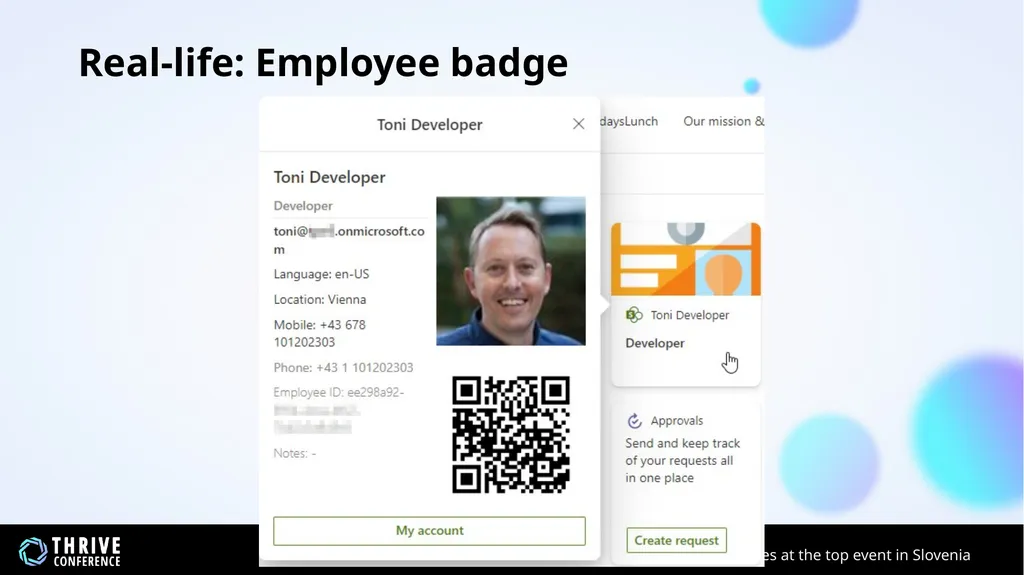Viewport: 1024px width, 575px height.
Task: Click the Toni Developer name on card
Action: click(x=690, y=315)
